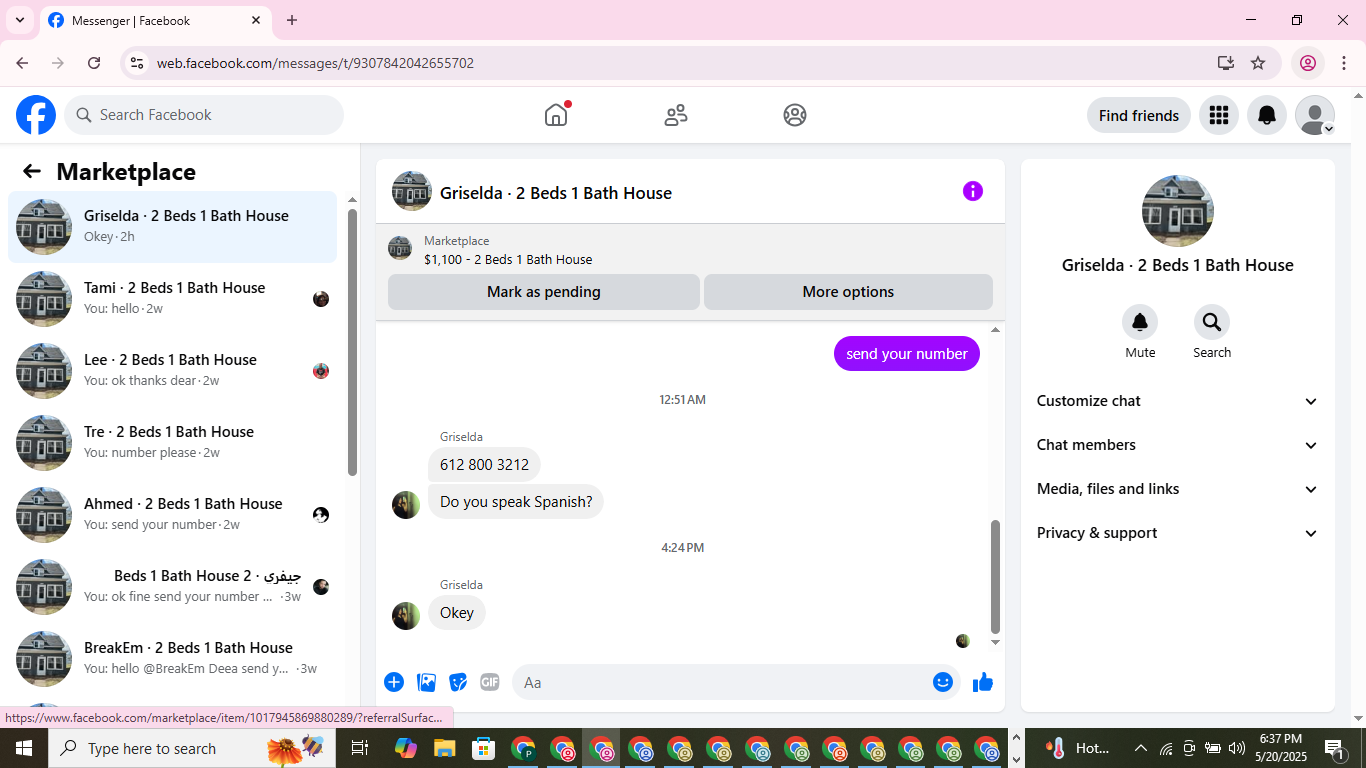This screenshot has width=1366, height=768.
Task: Open Tre 2 Beds 1 Bath conversation
Action: click(172, 443)
